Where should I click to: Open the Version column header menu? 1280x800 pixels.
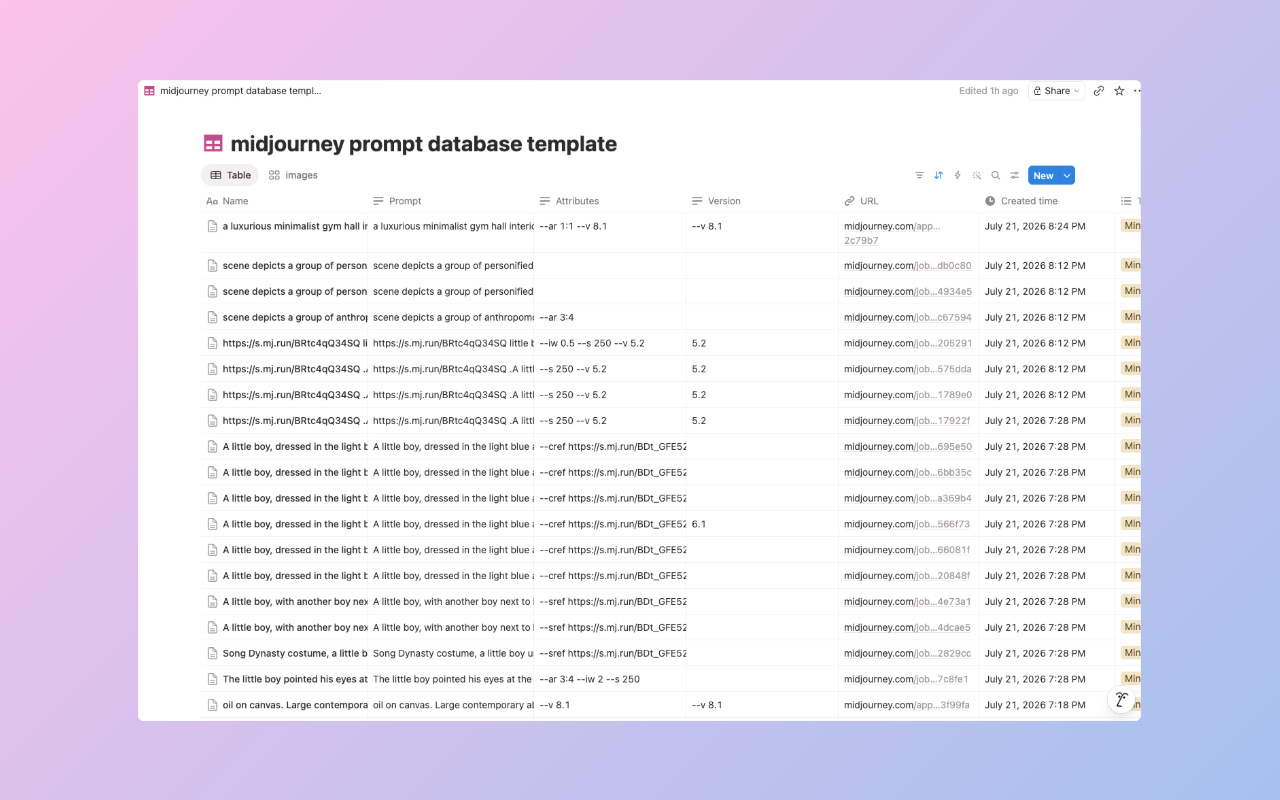(762, 201)
